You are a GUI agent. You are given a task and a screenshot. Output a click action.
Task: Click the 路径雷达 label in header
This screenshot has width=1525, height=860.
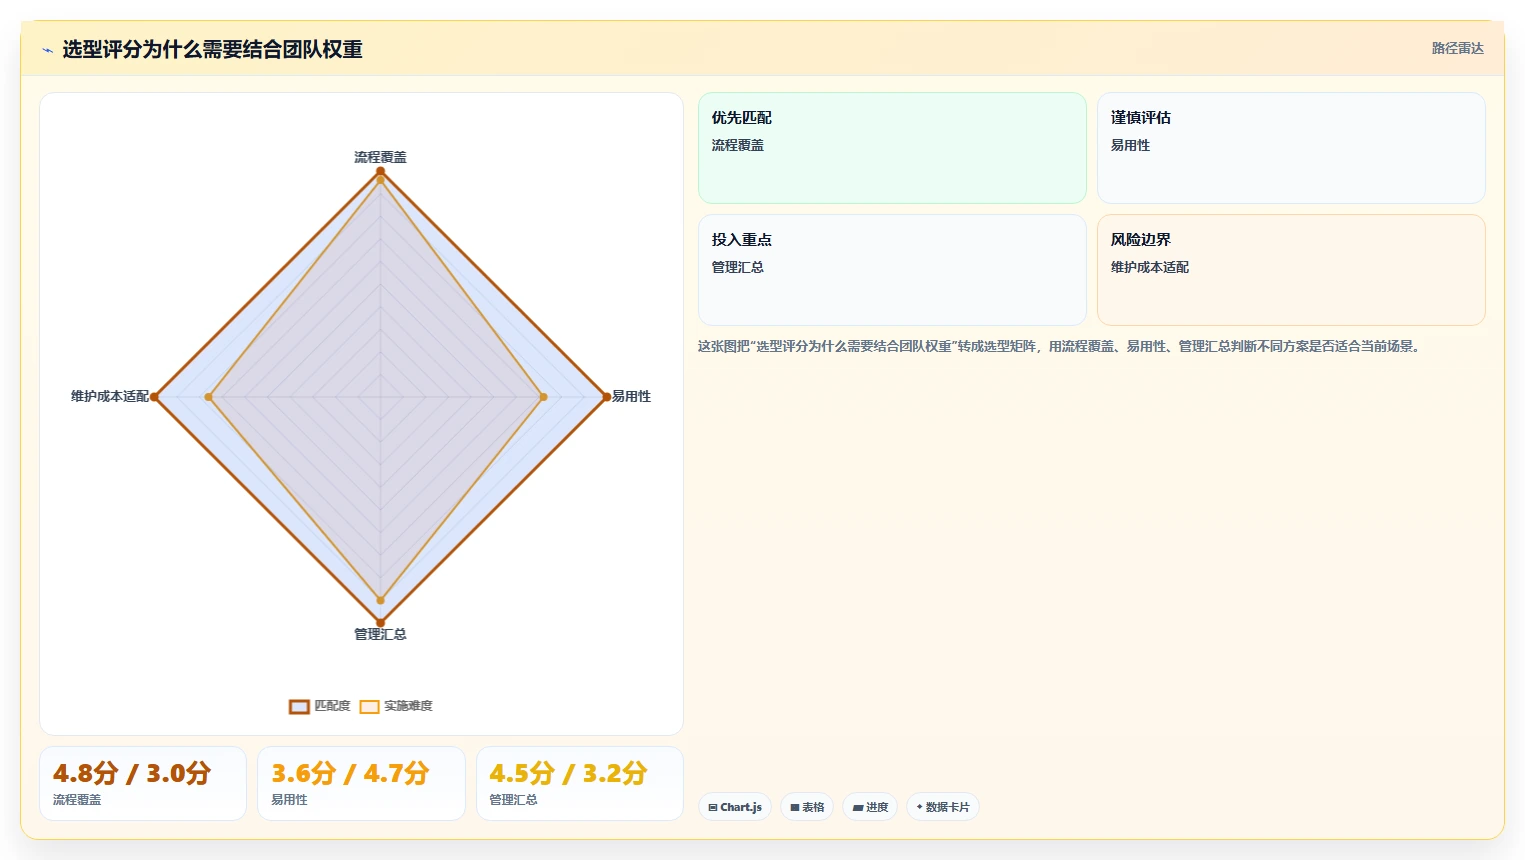(1457, 48)
